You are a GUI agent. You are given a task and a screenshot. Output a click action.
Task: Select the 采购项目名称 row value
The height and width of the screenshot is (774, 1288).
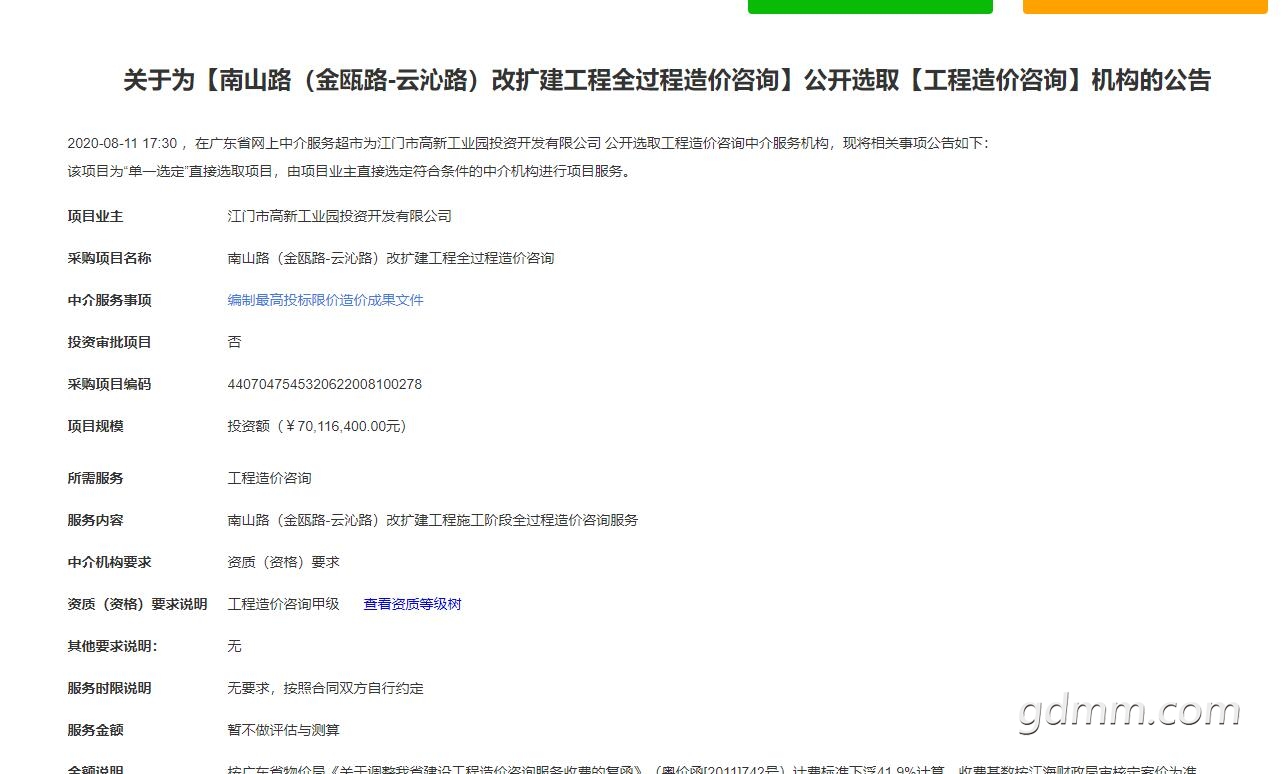tap(392, 258)
